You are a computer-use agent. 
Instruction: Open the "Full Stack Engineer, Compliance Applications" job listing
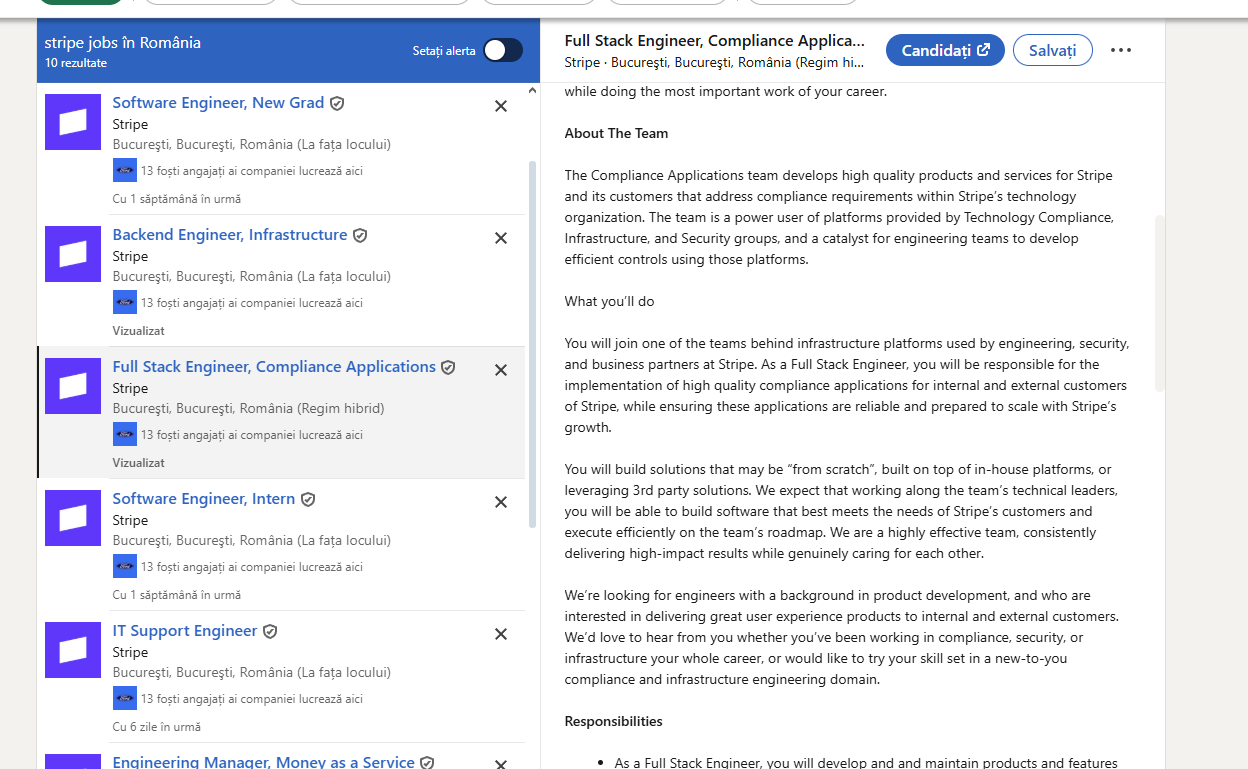coord(272,366)
